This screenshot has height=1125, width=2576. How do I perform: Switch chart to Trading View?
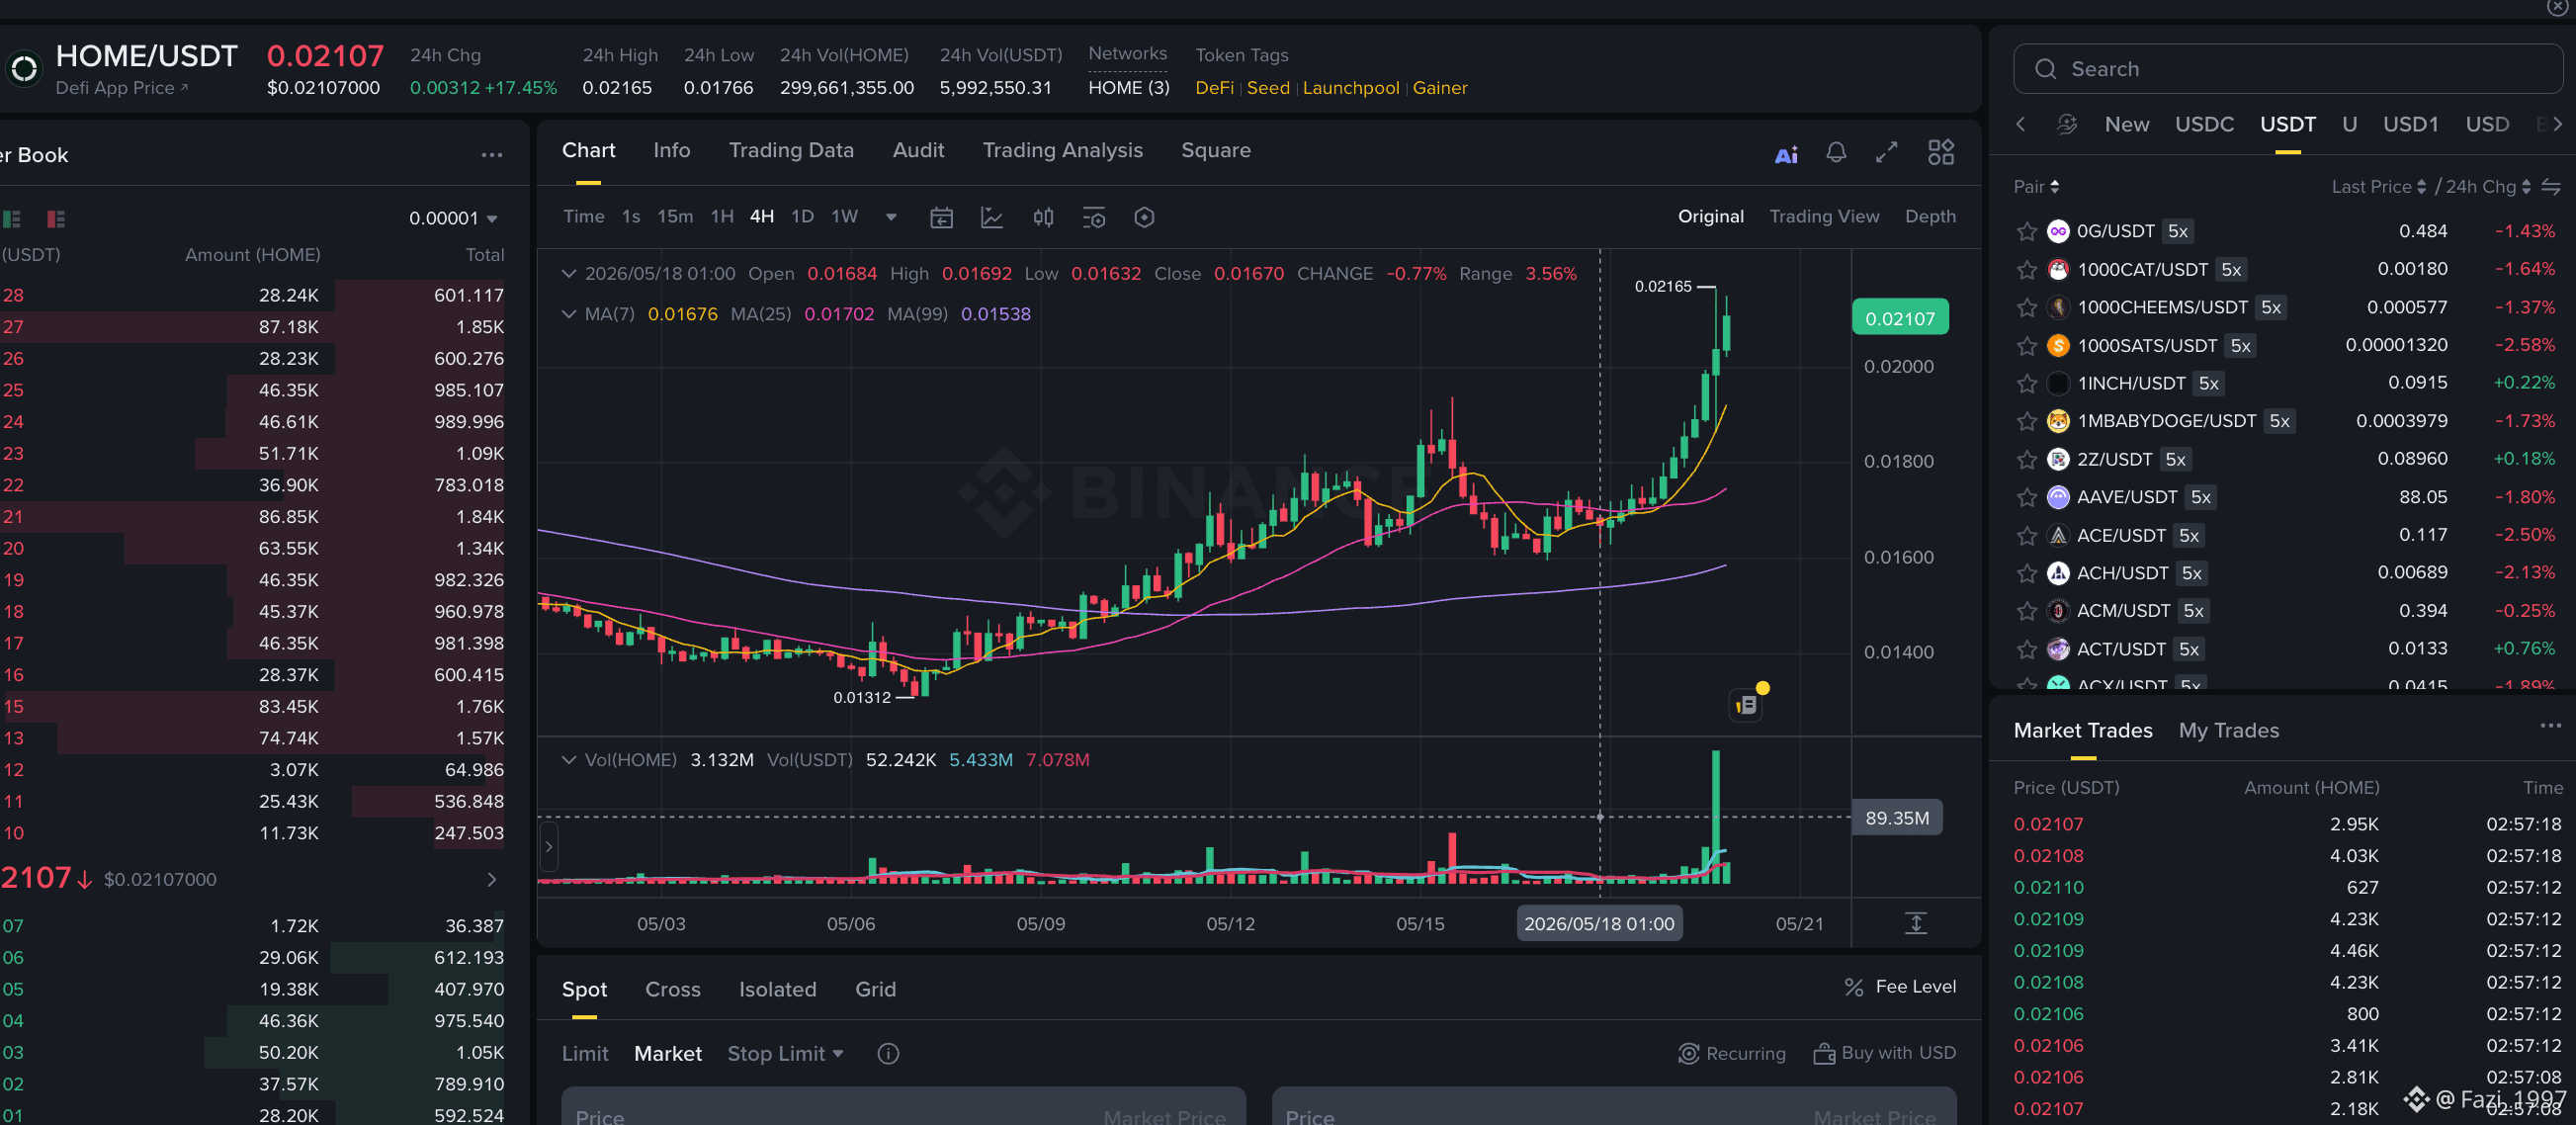click(1823, 216)
